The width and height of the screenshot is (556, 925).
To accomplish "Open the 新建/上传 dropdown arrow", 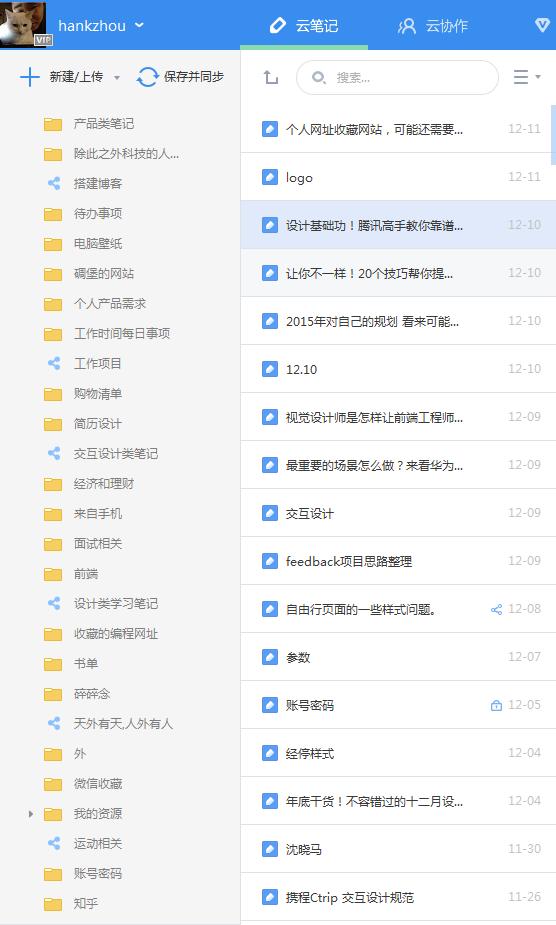I will [x=117, y=77].
